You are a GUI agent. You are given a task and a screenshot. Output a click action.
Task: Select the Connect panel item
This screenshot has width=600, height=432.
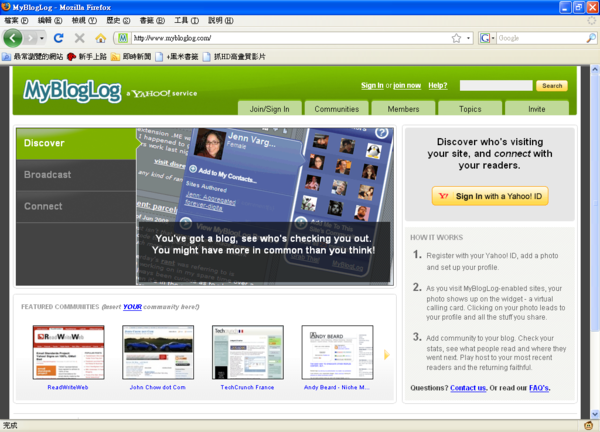pos(76,207)
